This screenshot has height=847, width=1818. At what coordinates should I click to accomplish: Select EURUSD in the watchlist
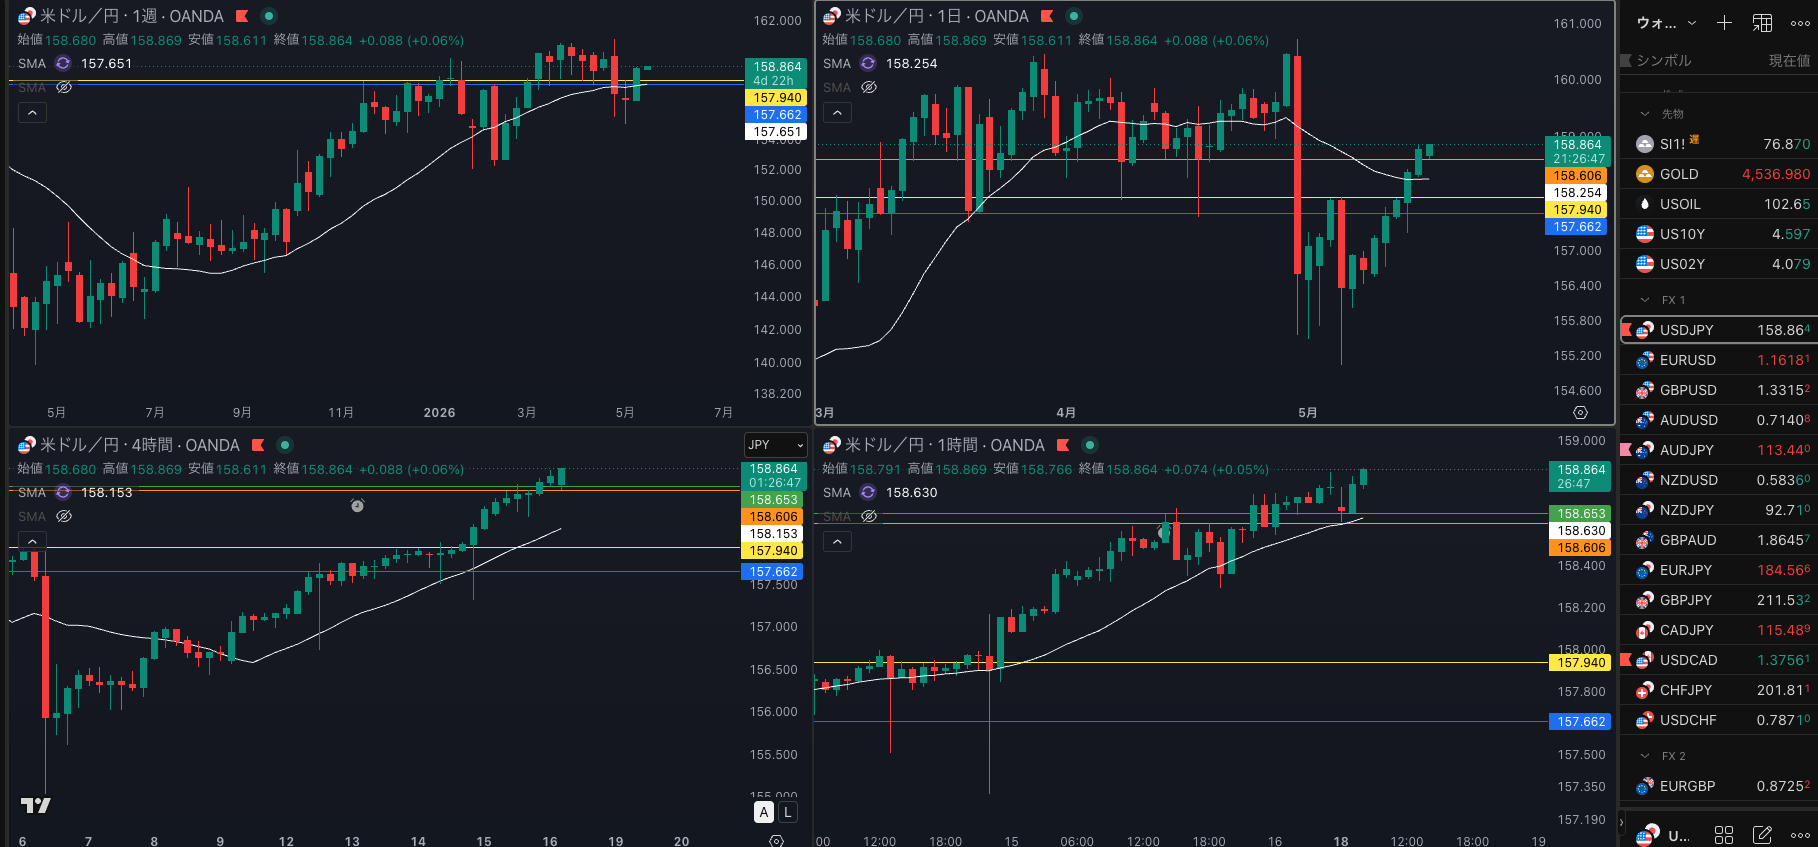[x=1719, y=360]
